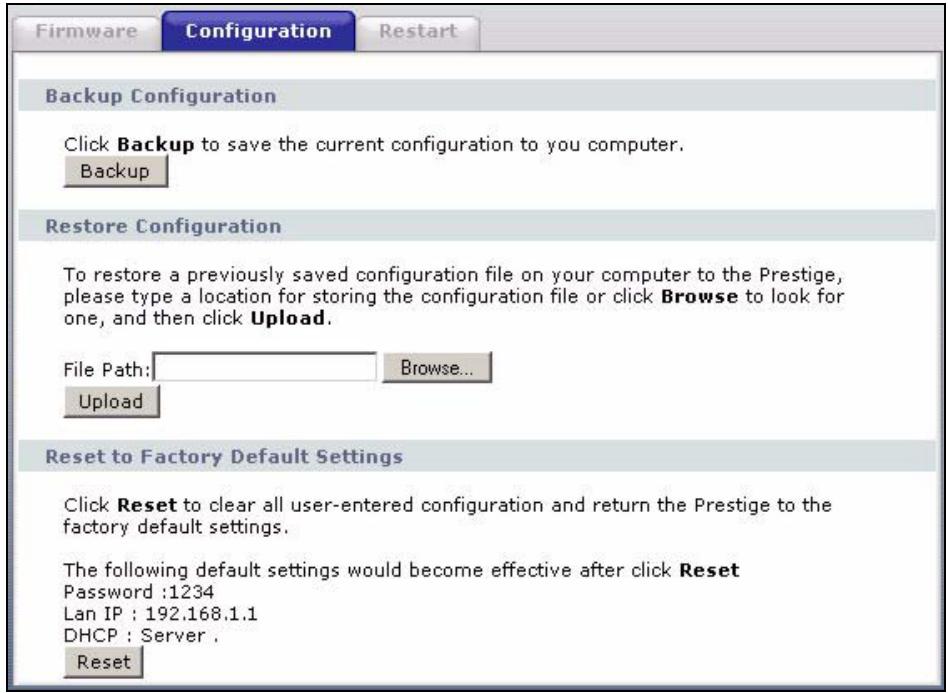Click the Backup button

[x=115, y=171]
